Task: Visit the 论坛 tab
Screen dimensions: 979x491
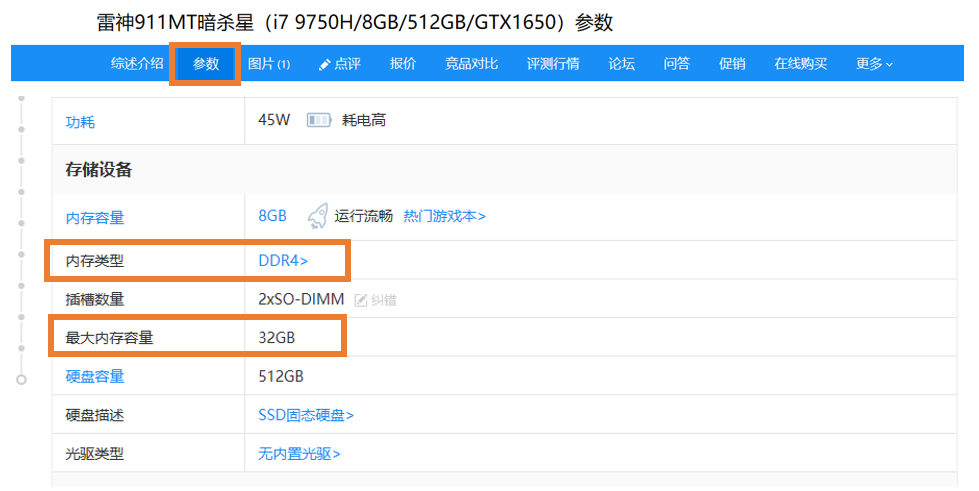Action: [x=621, y=64]
